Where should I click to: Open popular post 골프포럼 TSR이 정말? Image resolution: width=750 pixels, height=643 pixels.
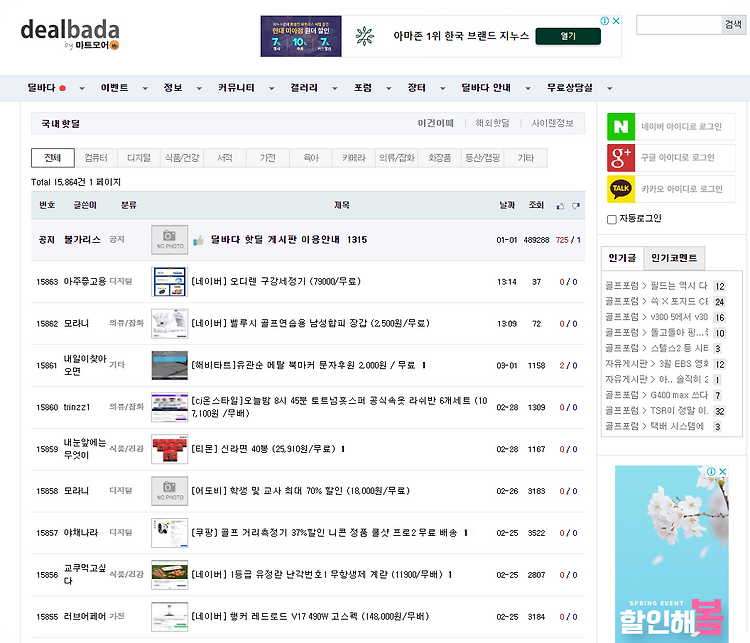pyautogui.click(x=656, y=411)
